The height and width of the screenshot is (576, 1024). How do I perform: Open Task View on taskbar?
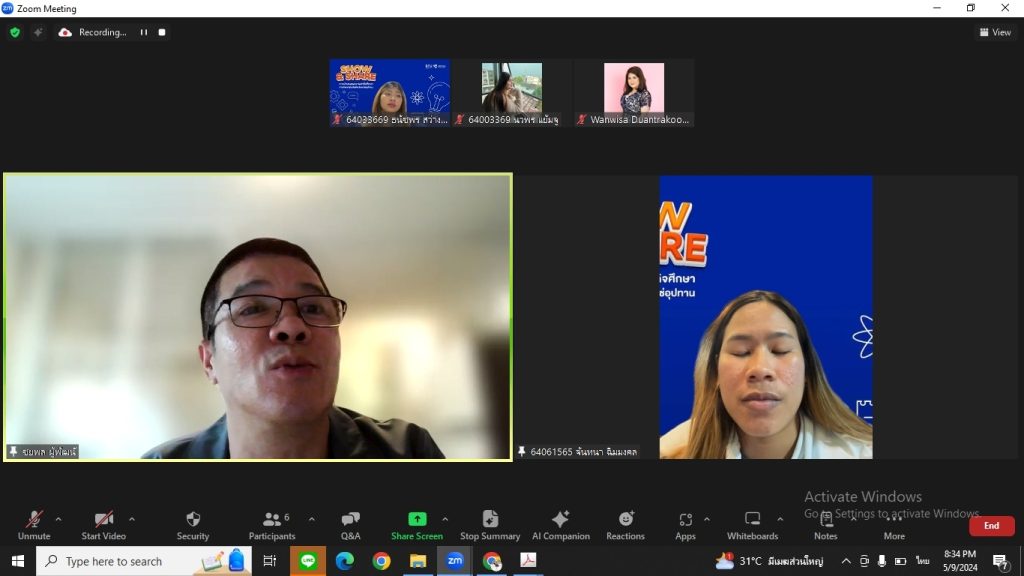pos(270,561)
